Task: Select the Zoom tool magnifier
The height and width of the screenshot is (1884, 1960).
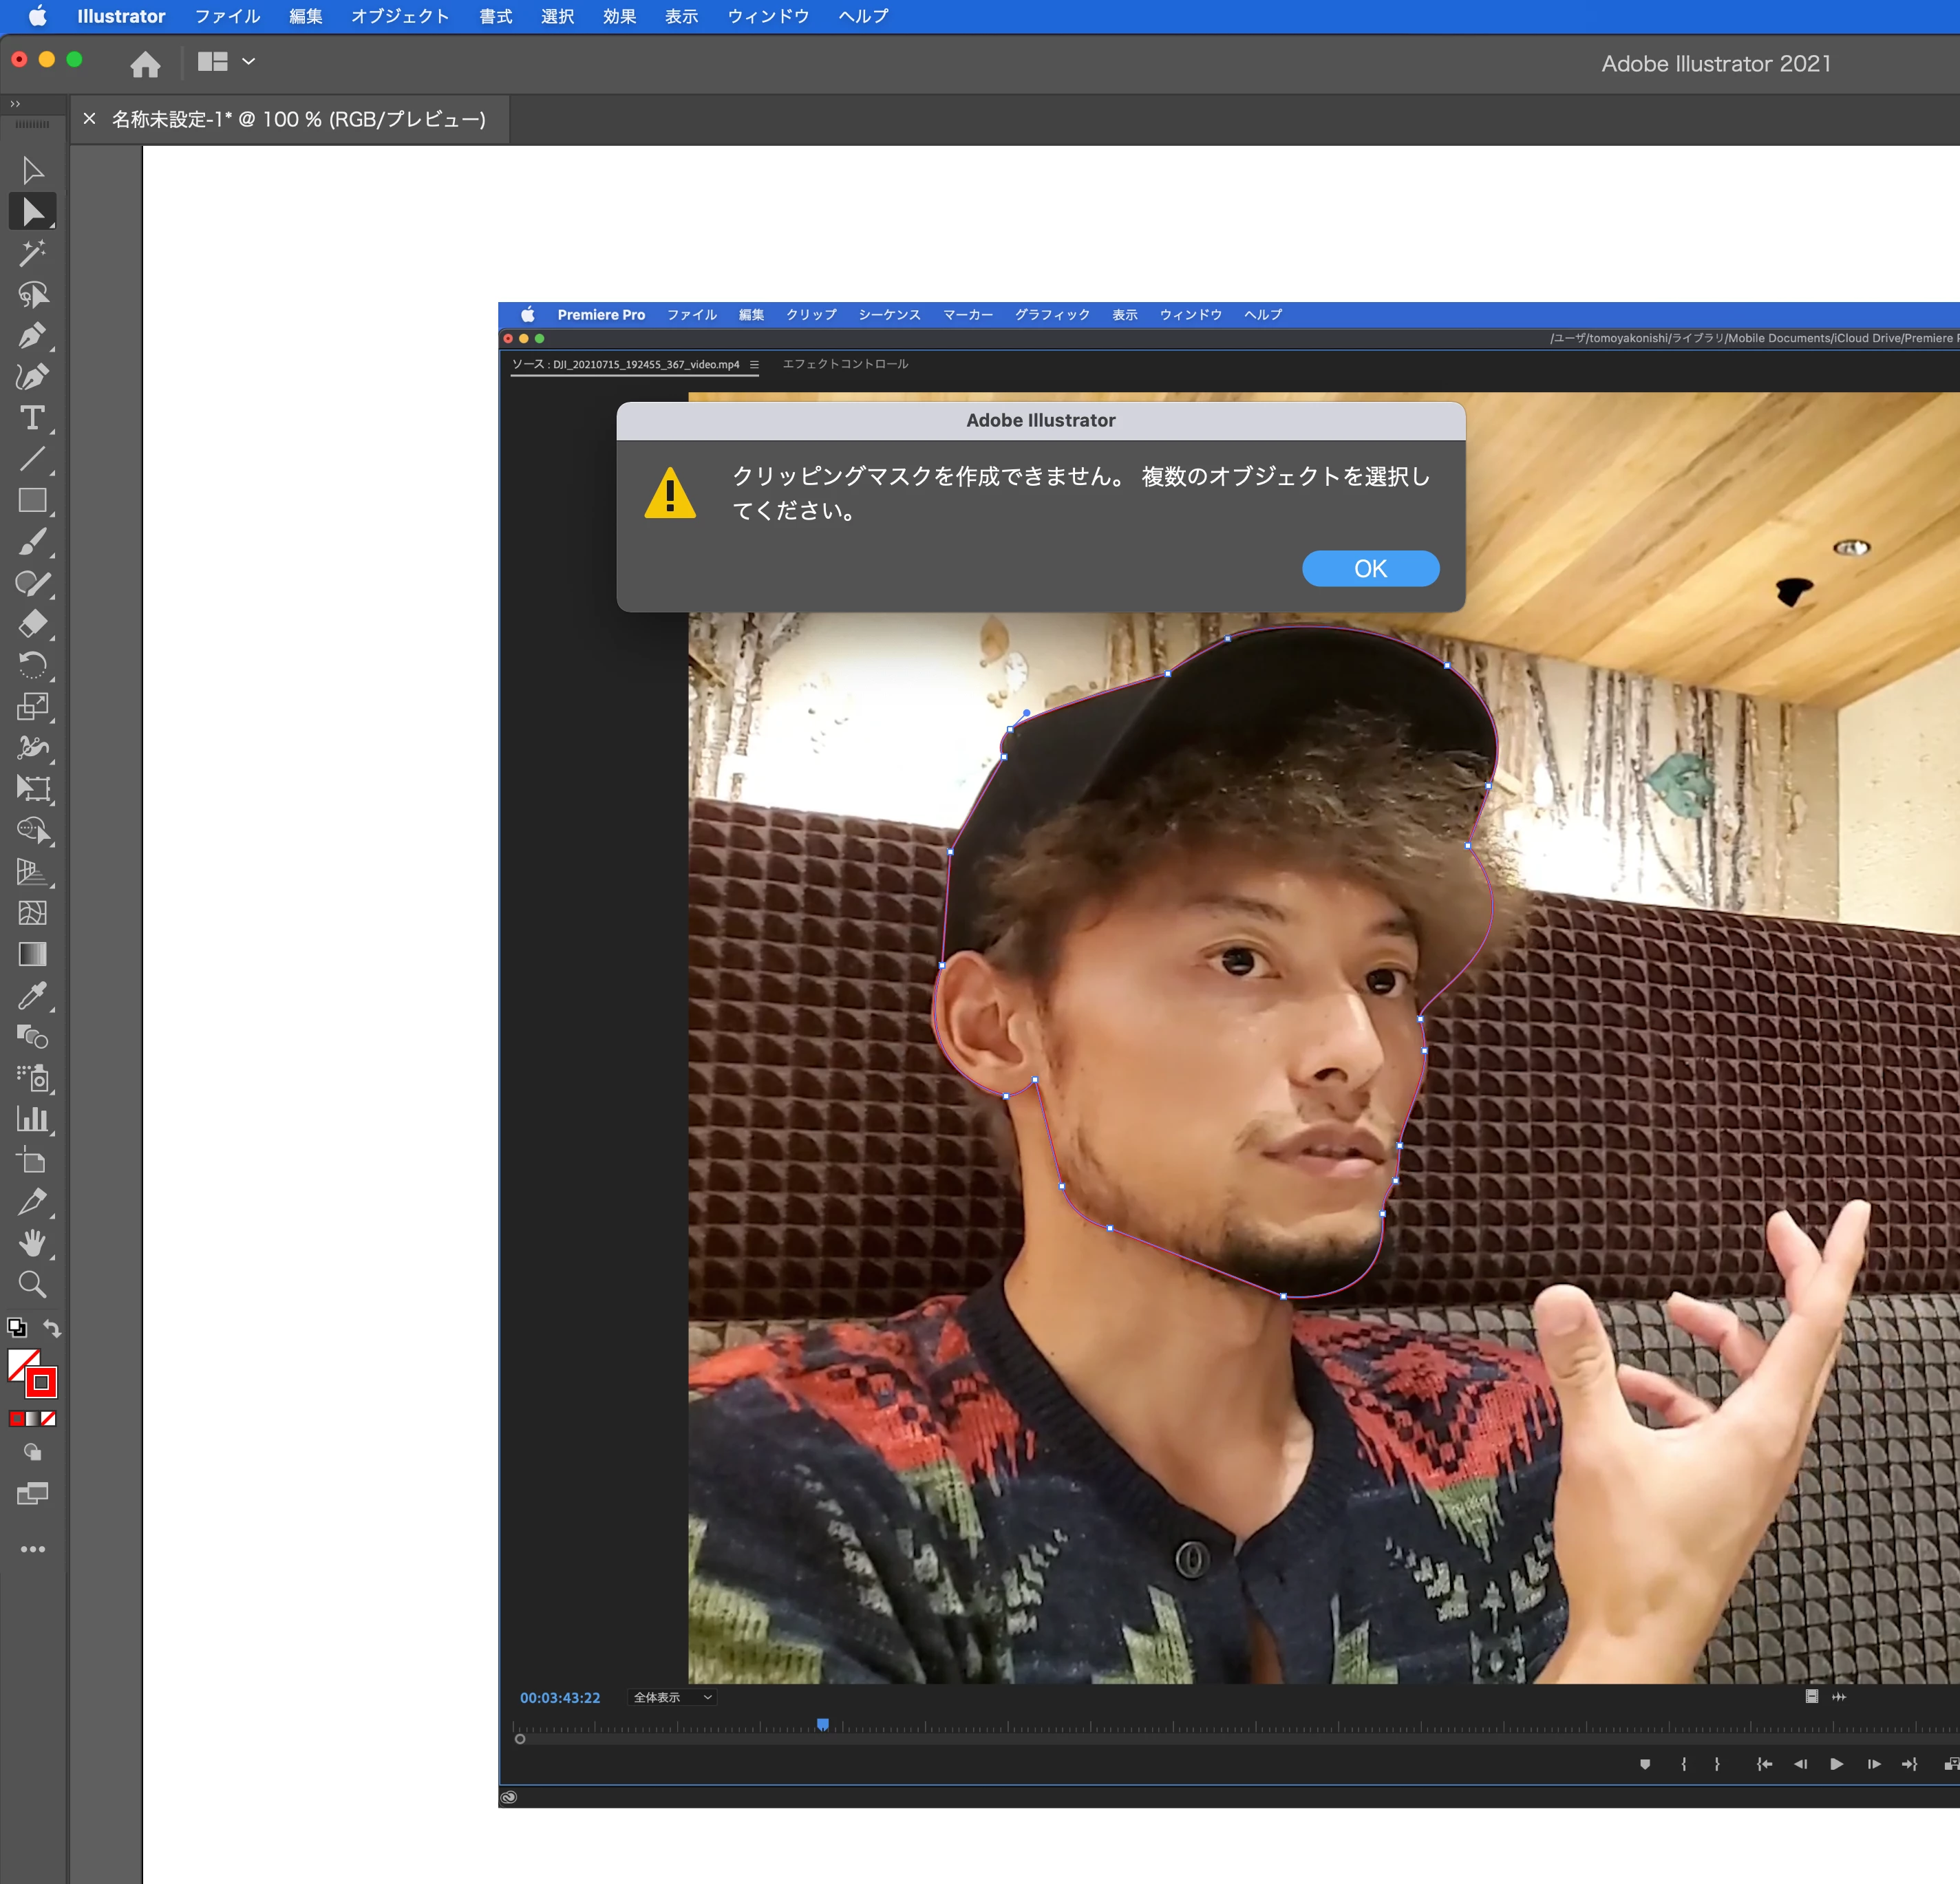Action: tap(32, 1284)
